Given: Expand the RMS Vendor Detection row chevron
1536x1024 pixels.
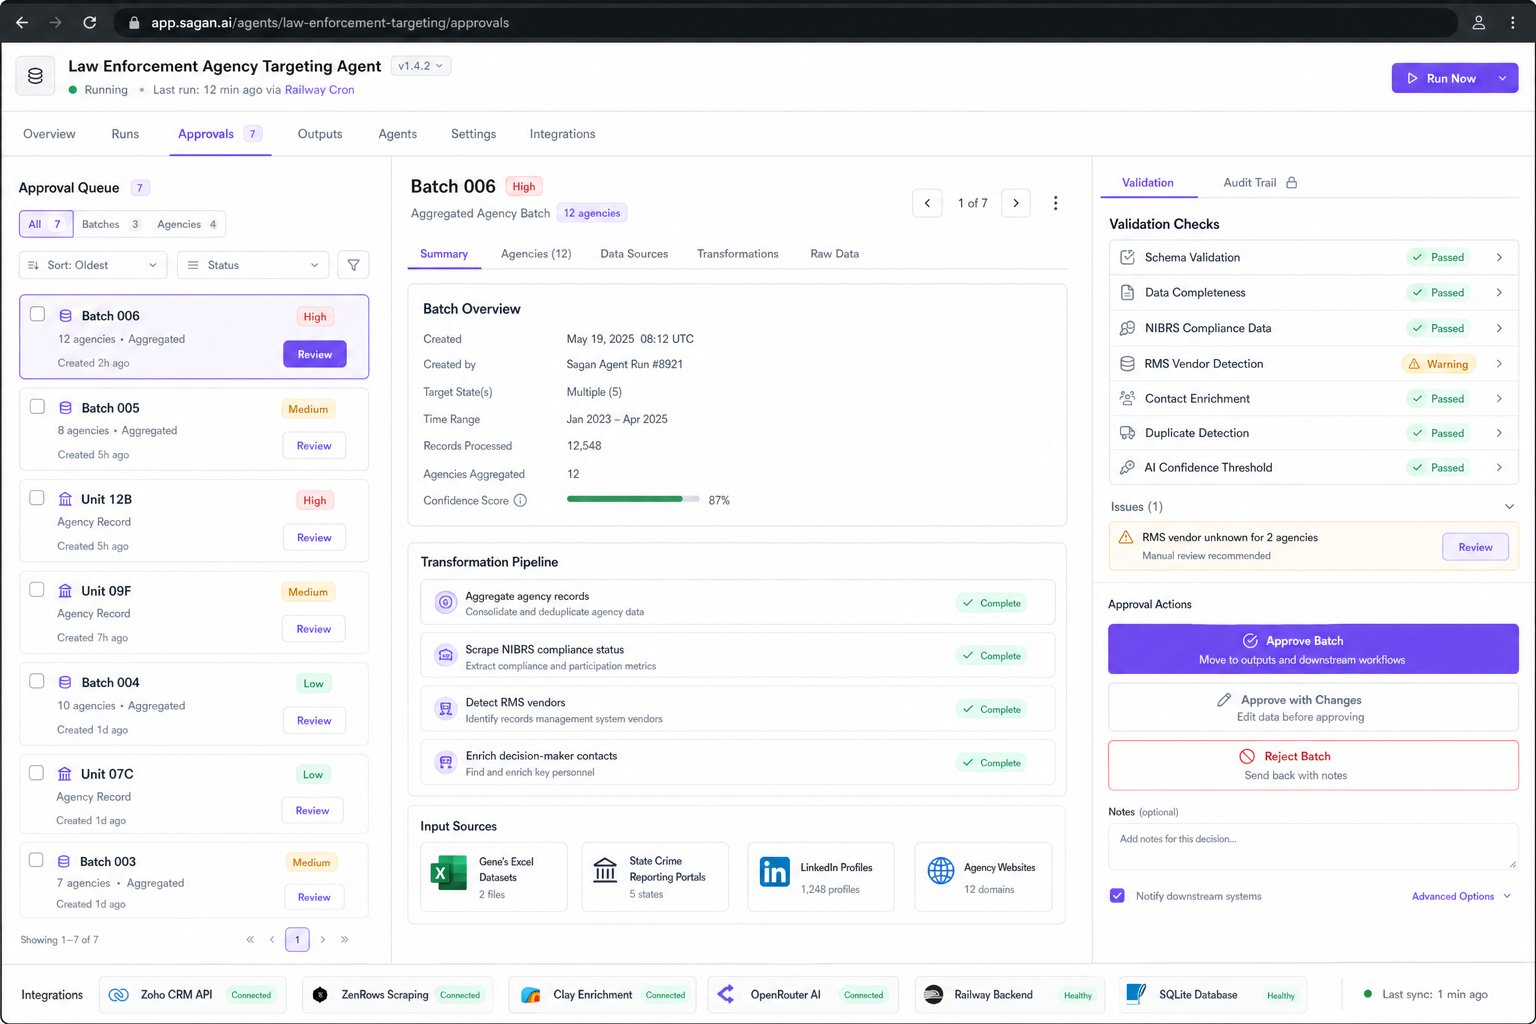Looking at the screenshot, I should click(x=1499, y=364).
